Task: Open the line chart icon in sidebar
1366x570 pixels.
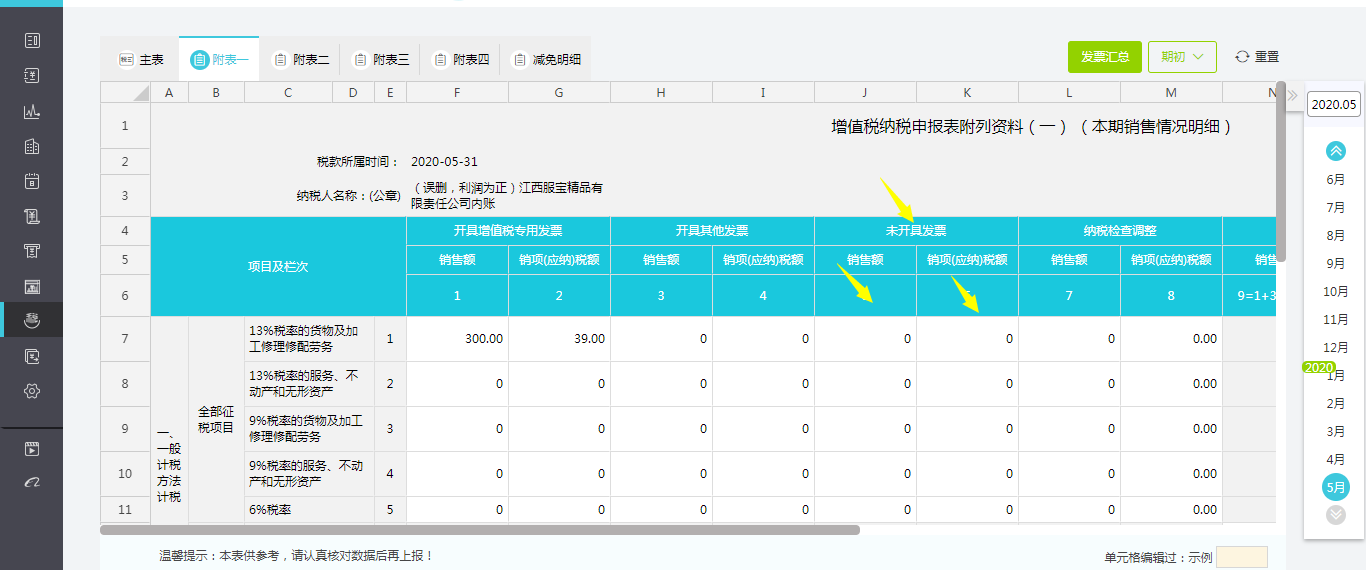Action: (31, 111)
